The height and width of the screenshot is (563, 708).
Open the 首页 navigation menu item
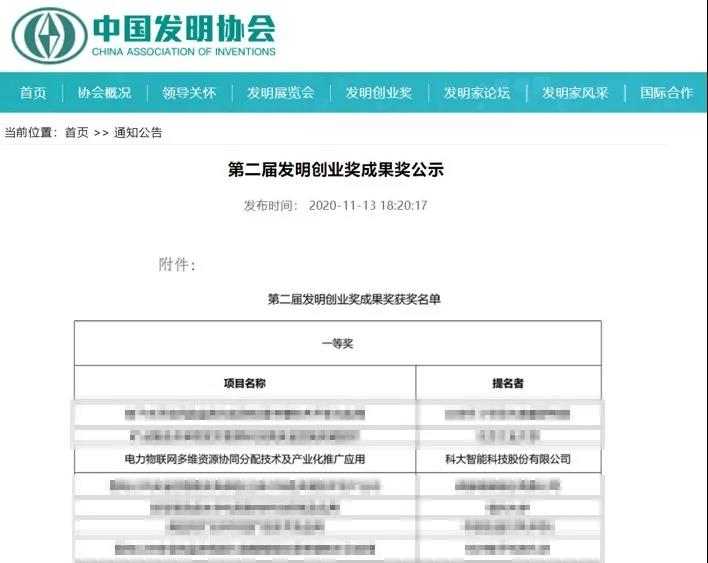pyautogui.click(x=33, y=92)
